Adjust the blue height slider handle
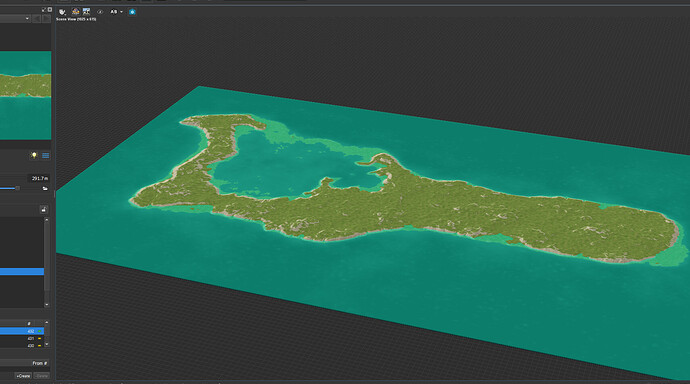The height and width of the screenshot is (384, 690). 18,188
